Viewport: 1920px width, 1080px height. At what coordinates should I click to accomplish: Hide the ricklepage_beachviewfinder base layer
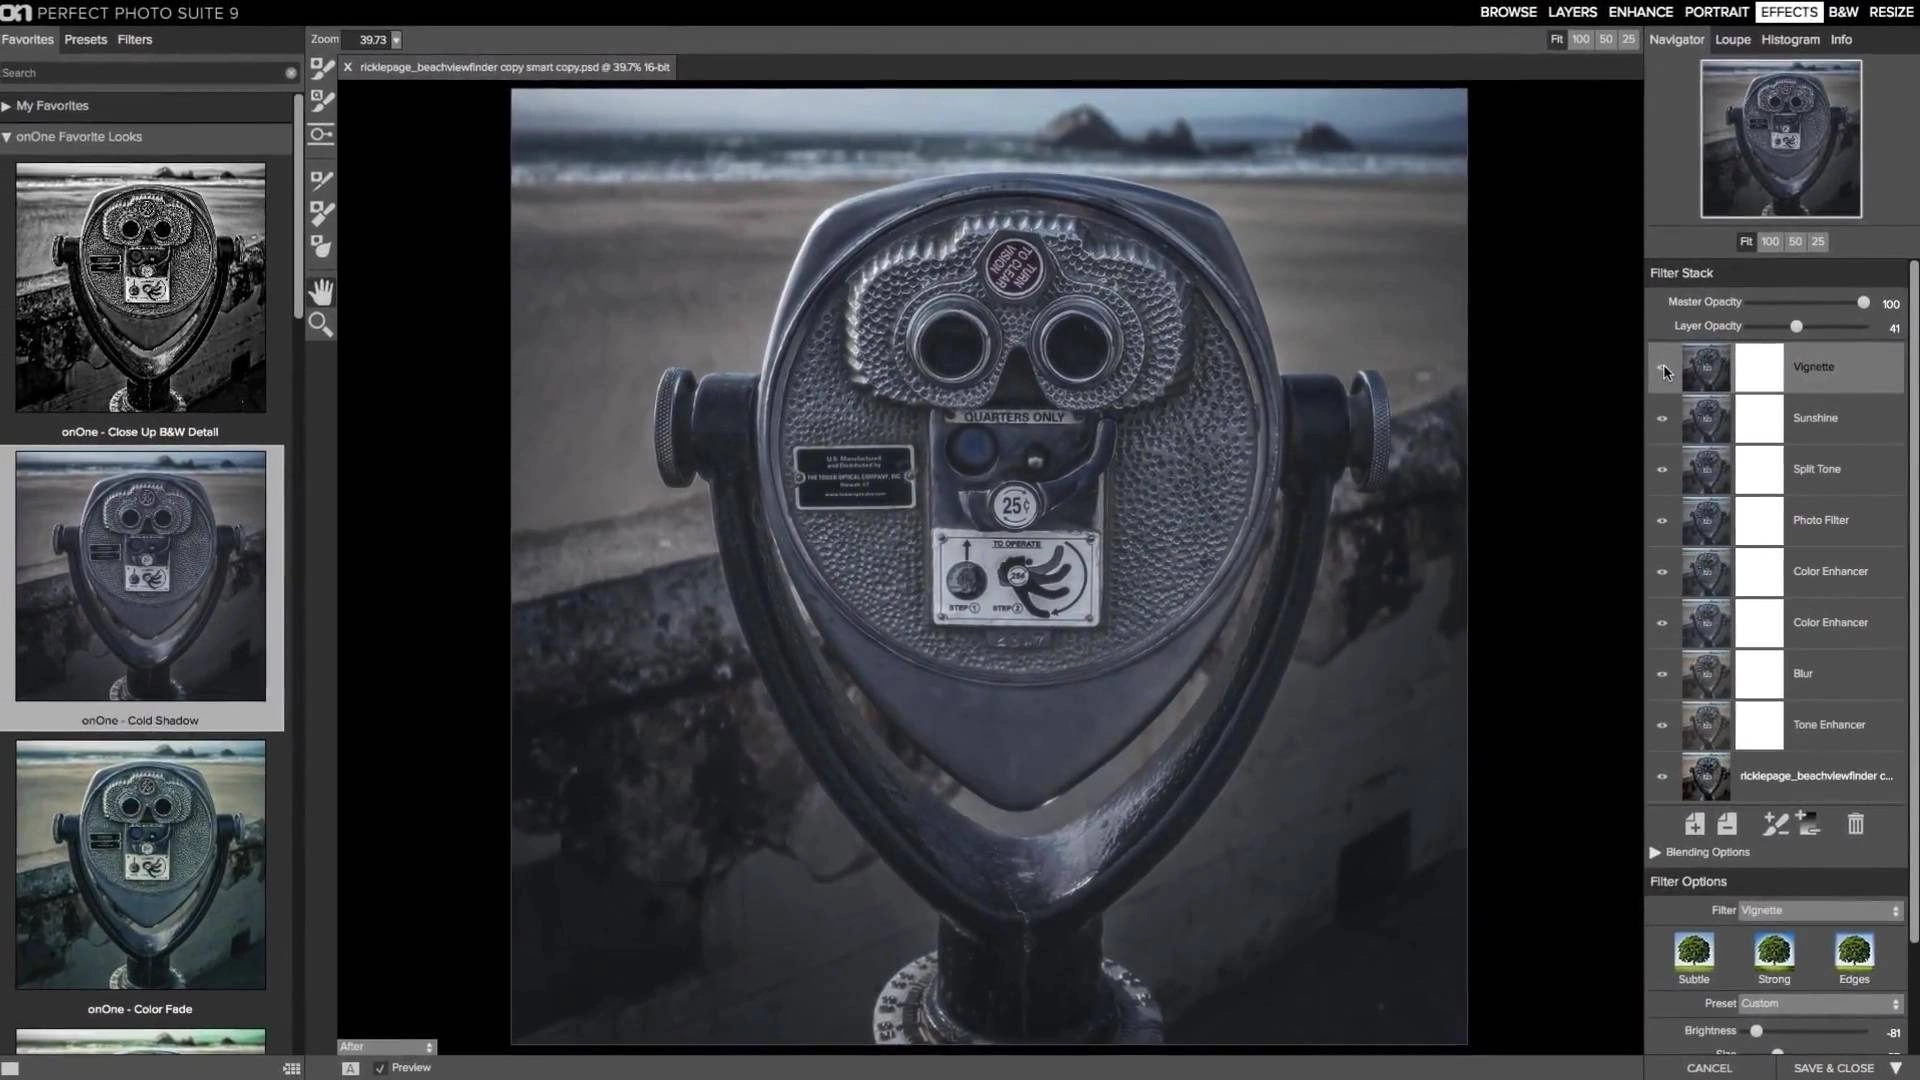(1662, 776)
